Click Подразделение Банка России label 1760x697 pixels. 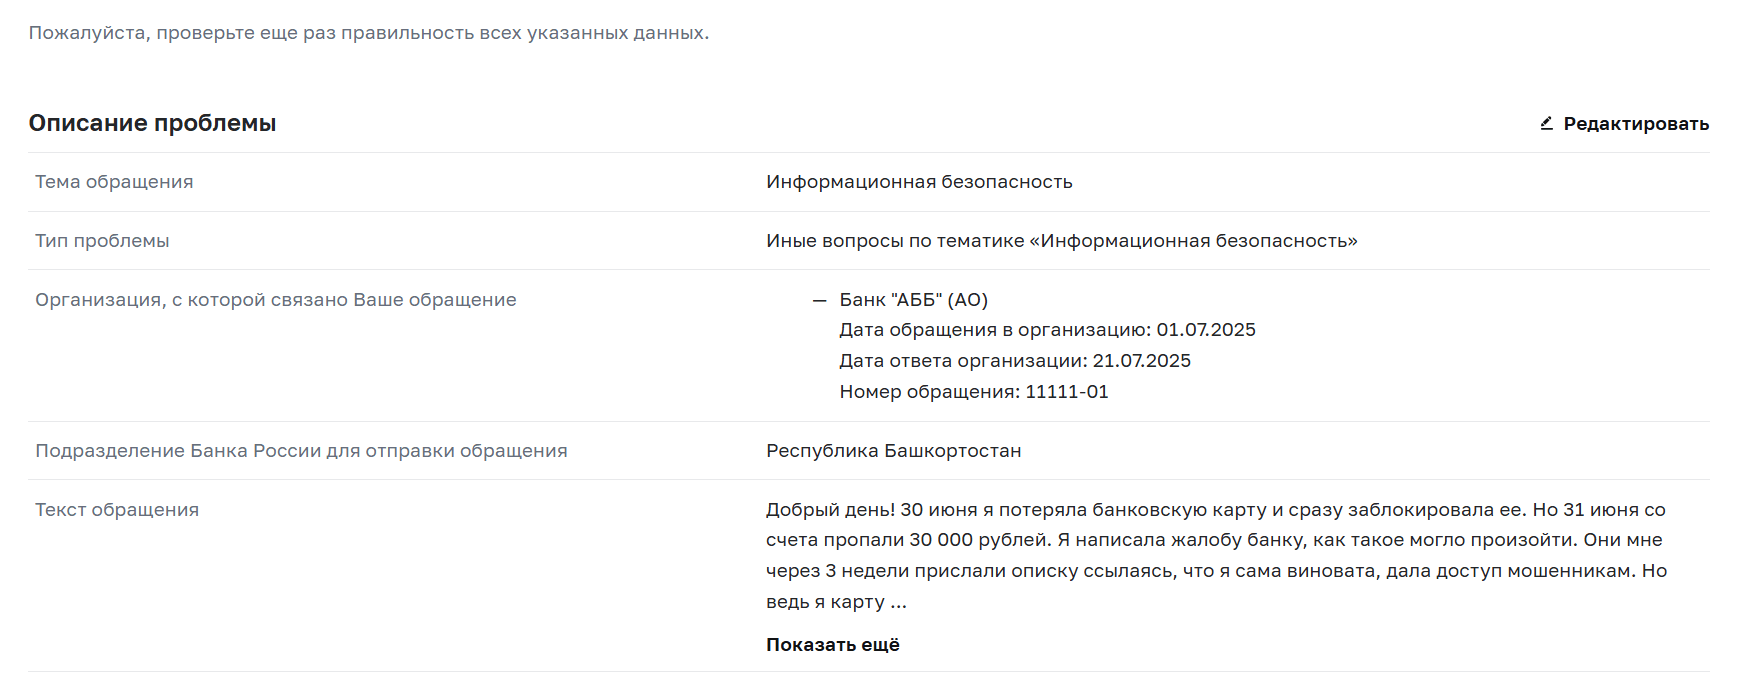tap(301, 451)
